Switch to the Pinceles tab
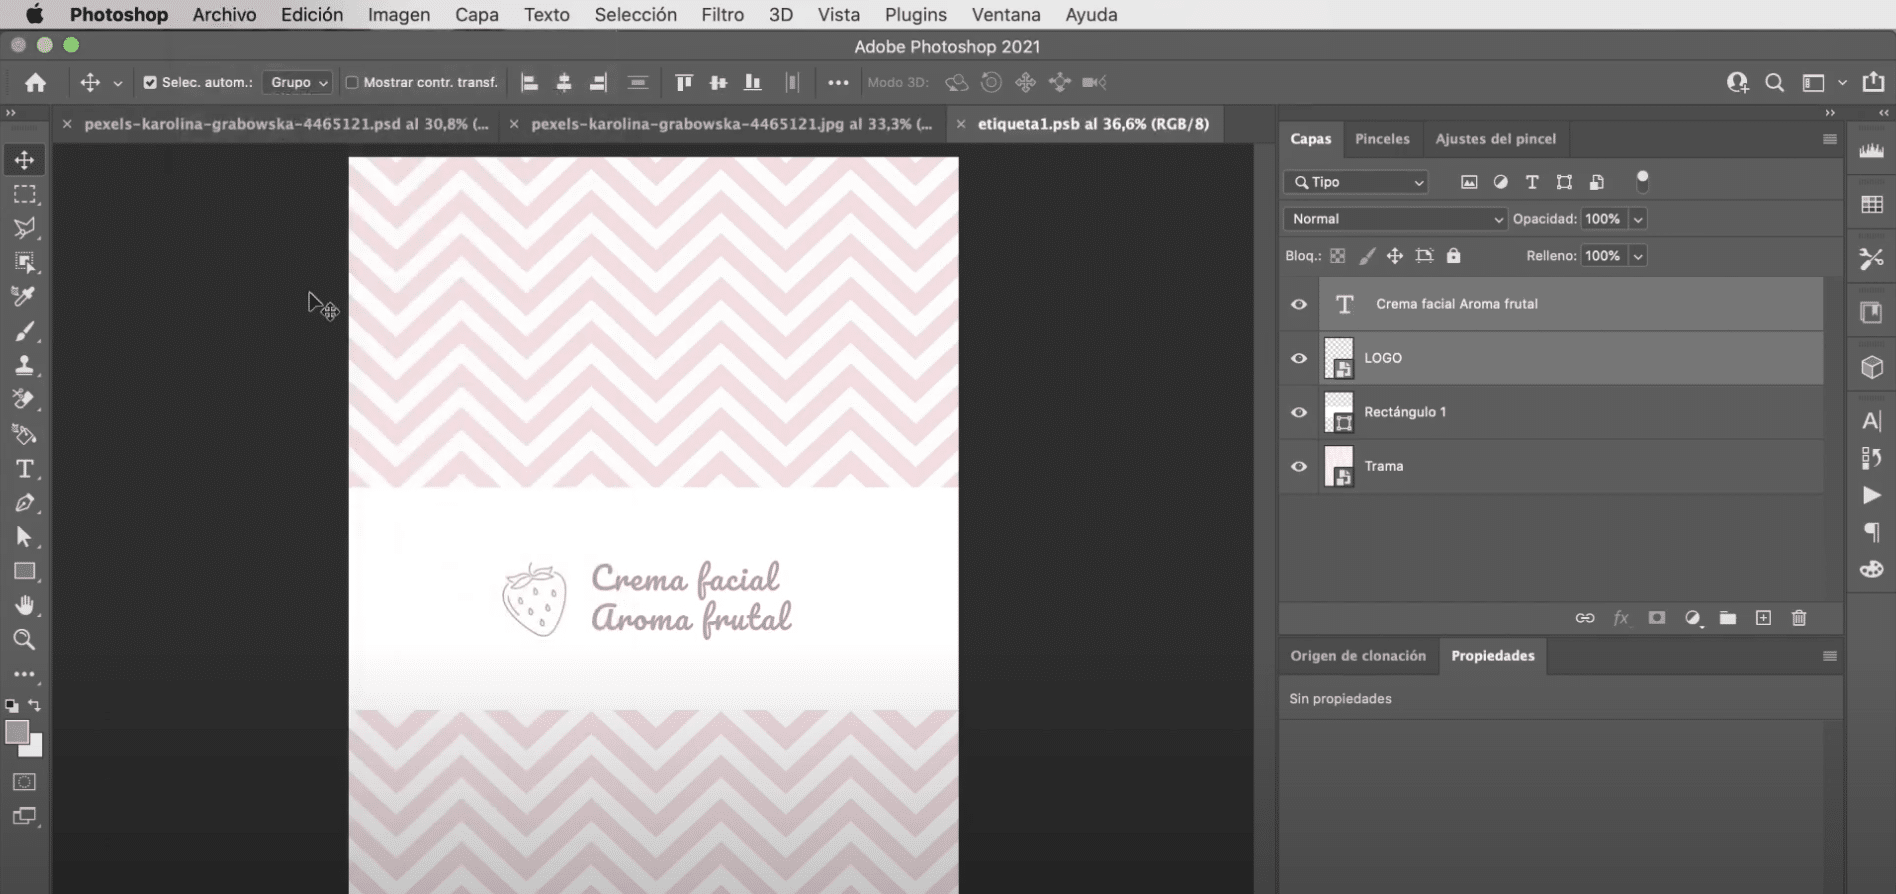The width and height of the screenshot is (1896, 894). [1382, 139]
